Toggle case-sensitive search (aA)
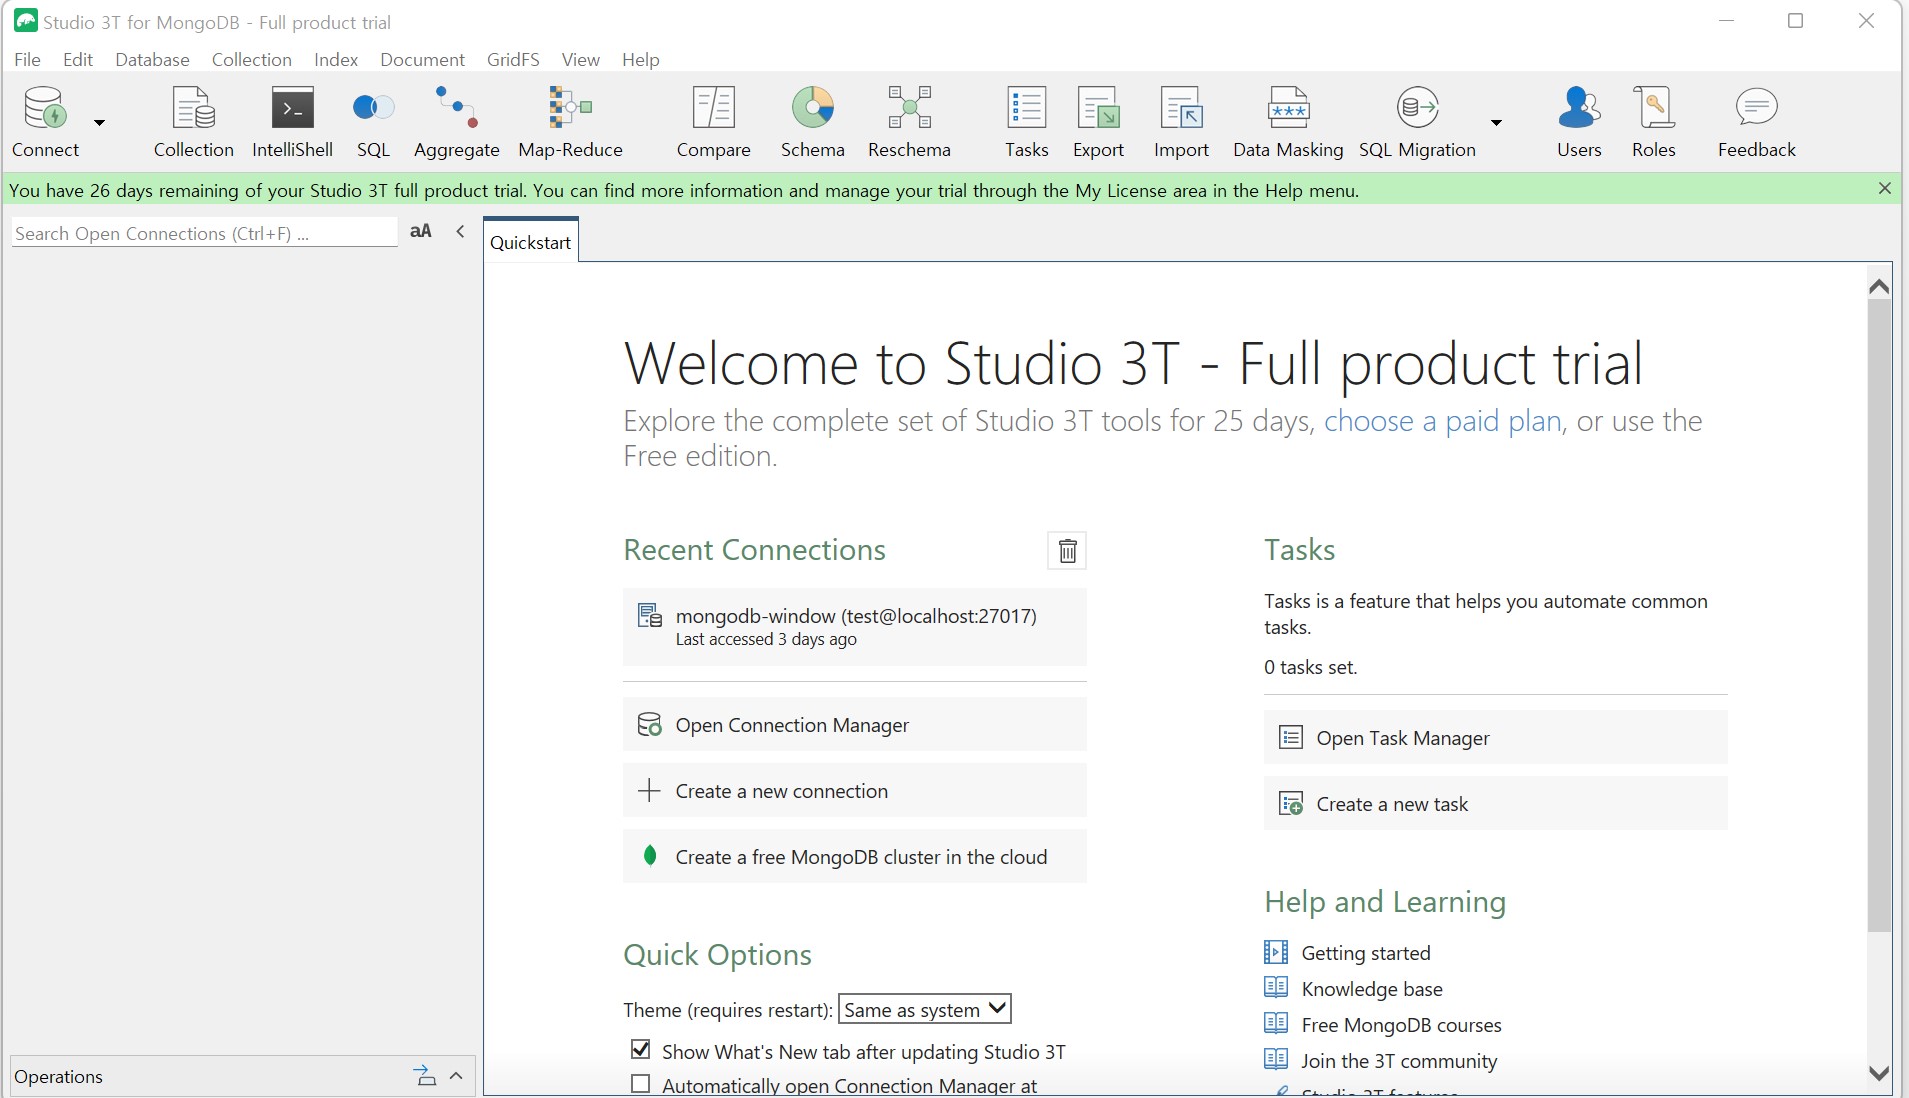The width and height of the screenshot is (1909, 1098). point(421,232)
